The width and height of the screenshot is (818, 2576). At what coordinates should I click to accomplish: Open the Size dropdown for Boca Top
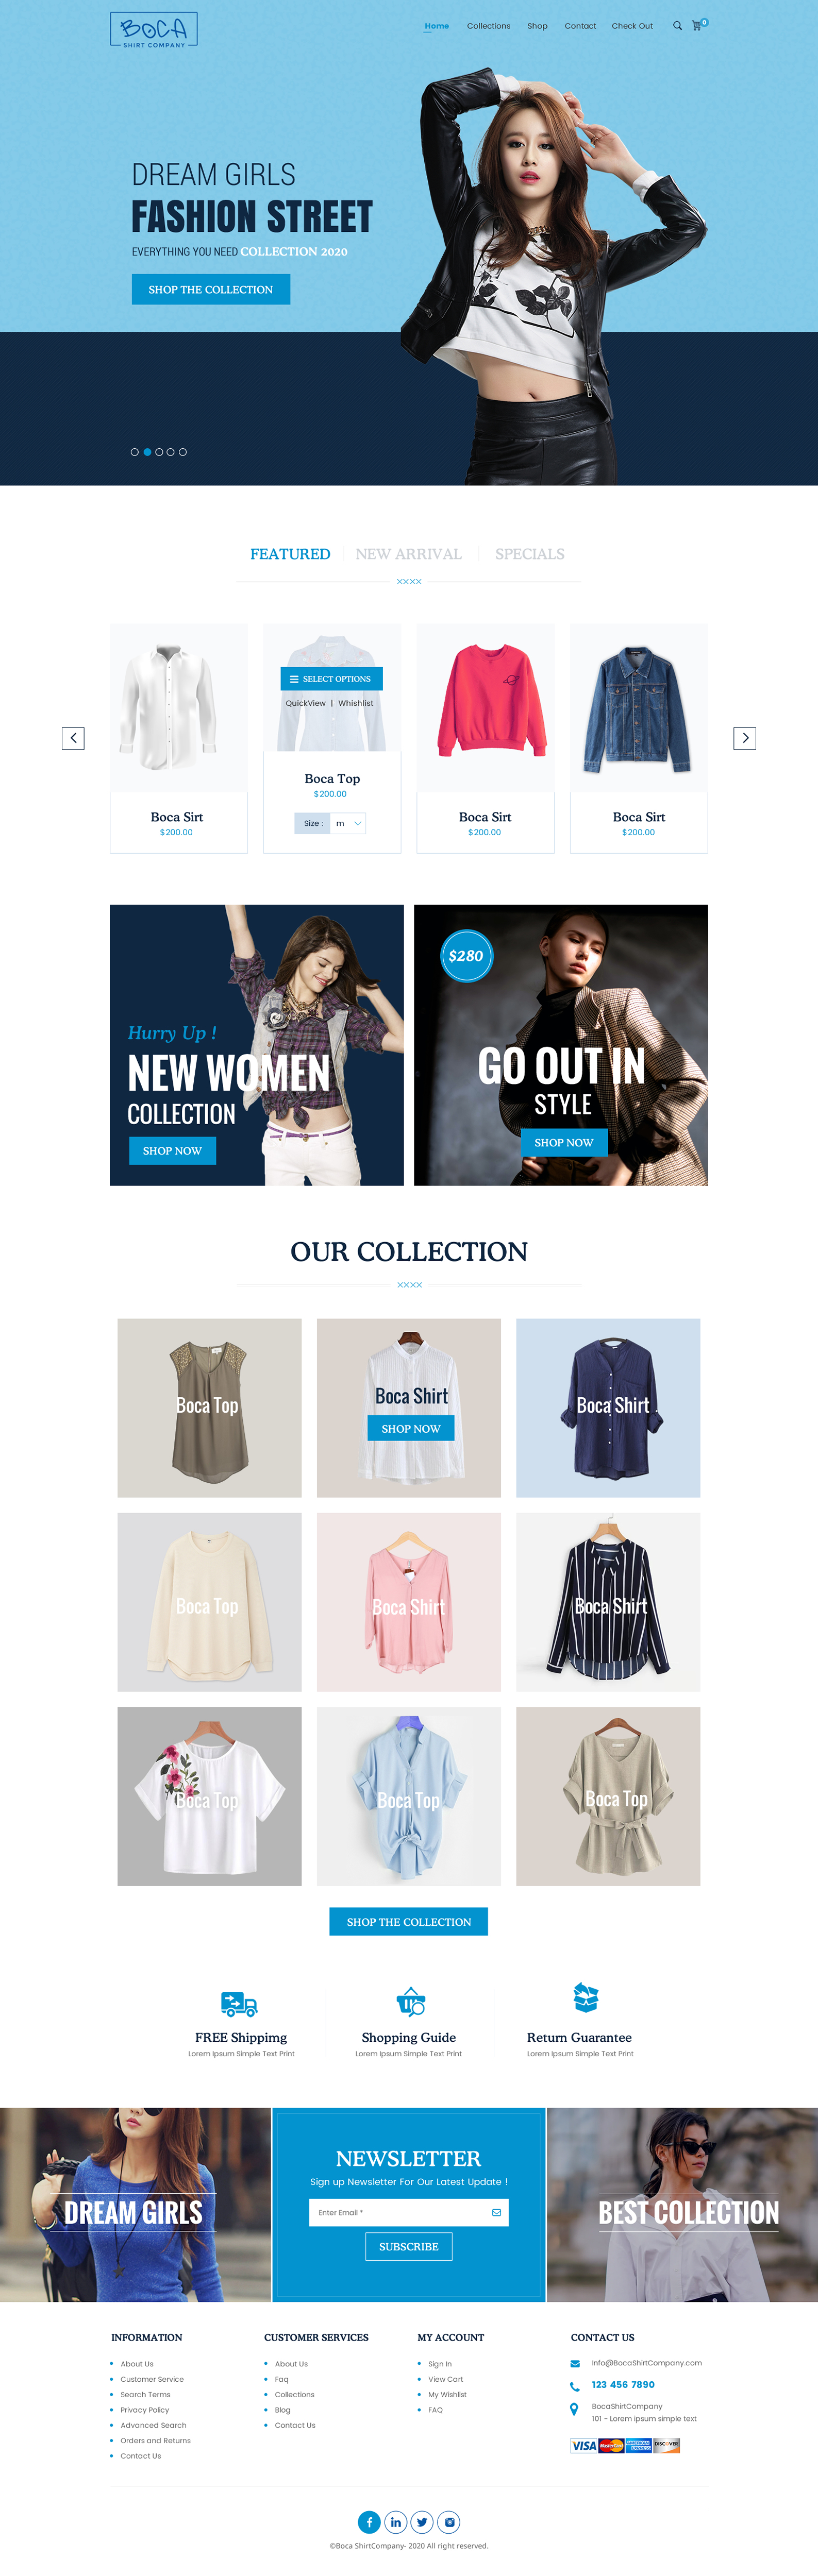coord(348,823)
